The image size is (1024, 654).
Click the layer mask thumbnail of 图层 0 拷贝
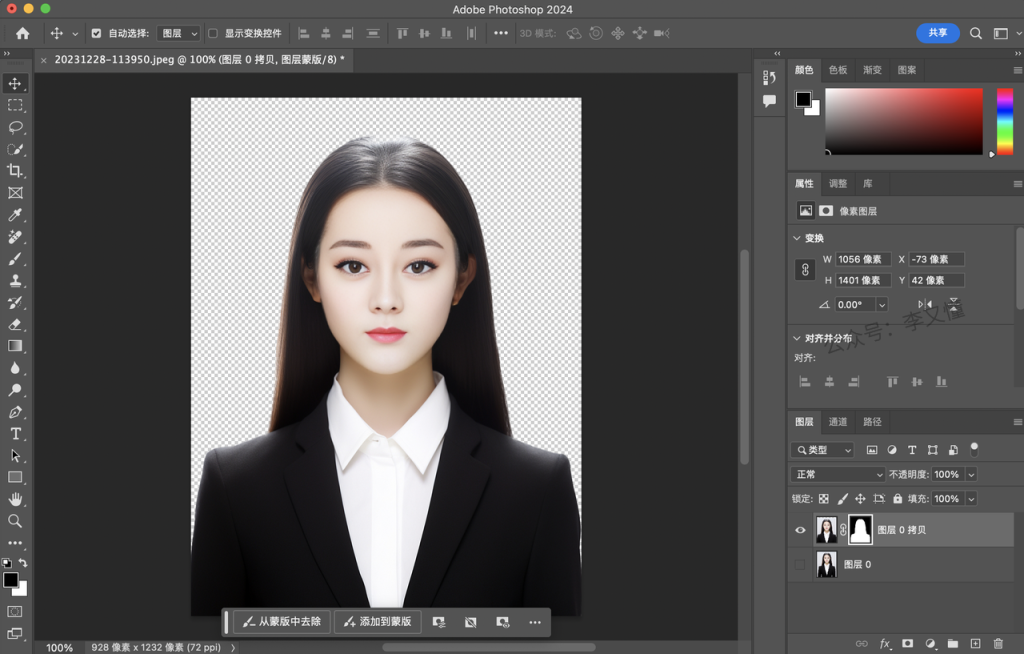(x=860, y=530)
